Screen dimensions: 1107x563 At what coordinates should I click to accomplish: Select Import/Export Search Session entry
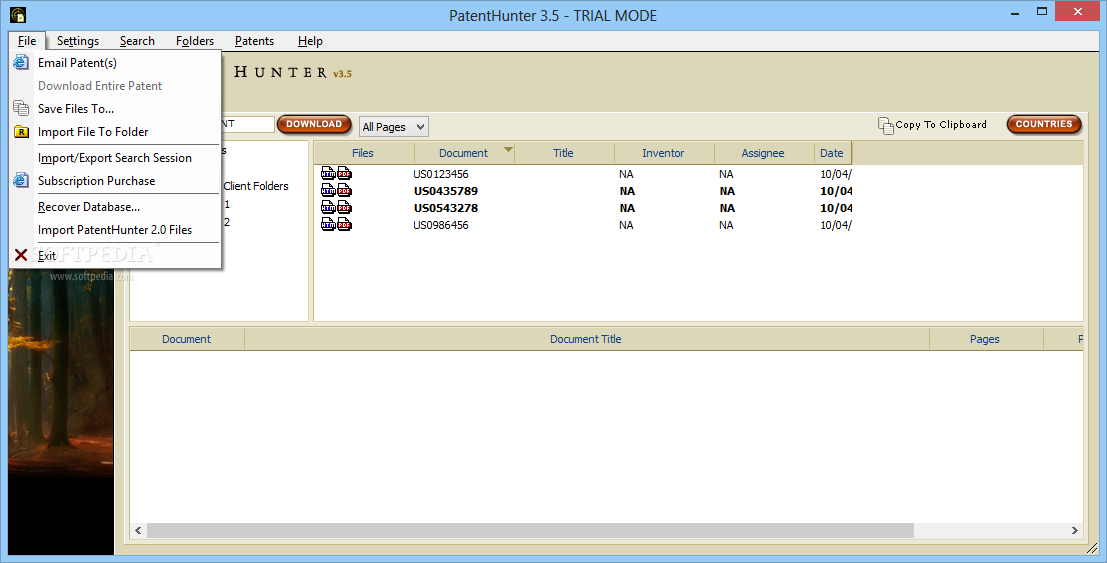(115, 158)
